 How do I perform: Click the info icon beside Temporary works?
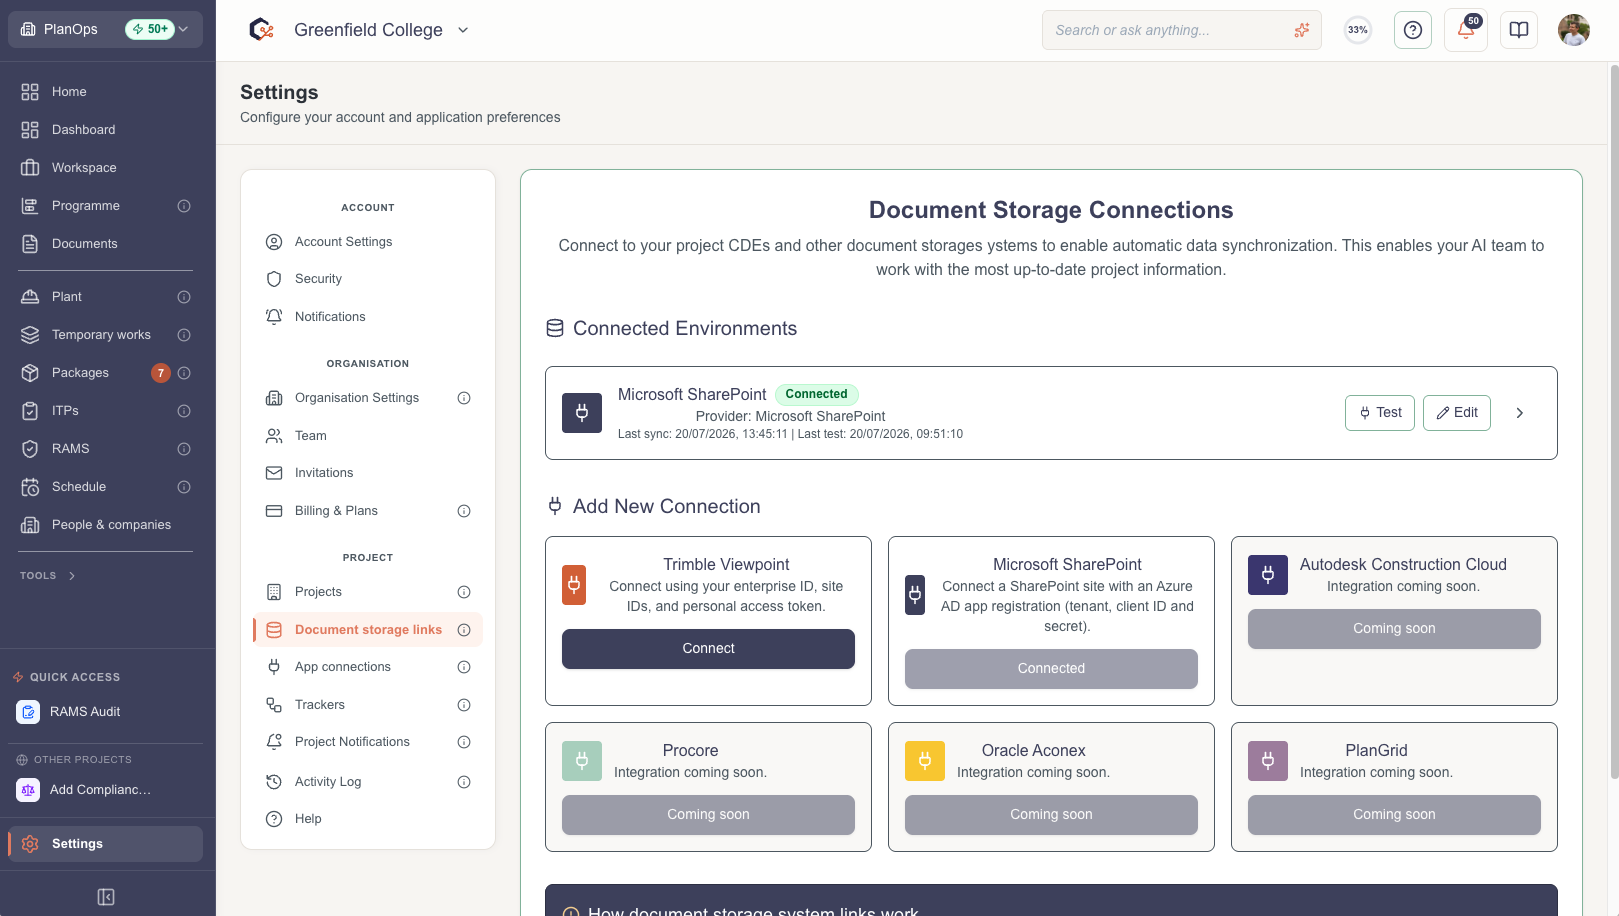click(184, 335)
